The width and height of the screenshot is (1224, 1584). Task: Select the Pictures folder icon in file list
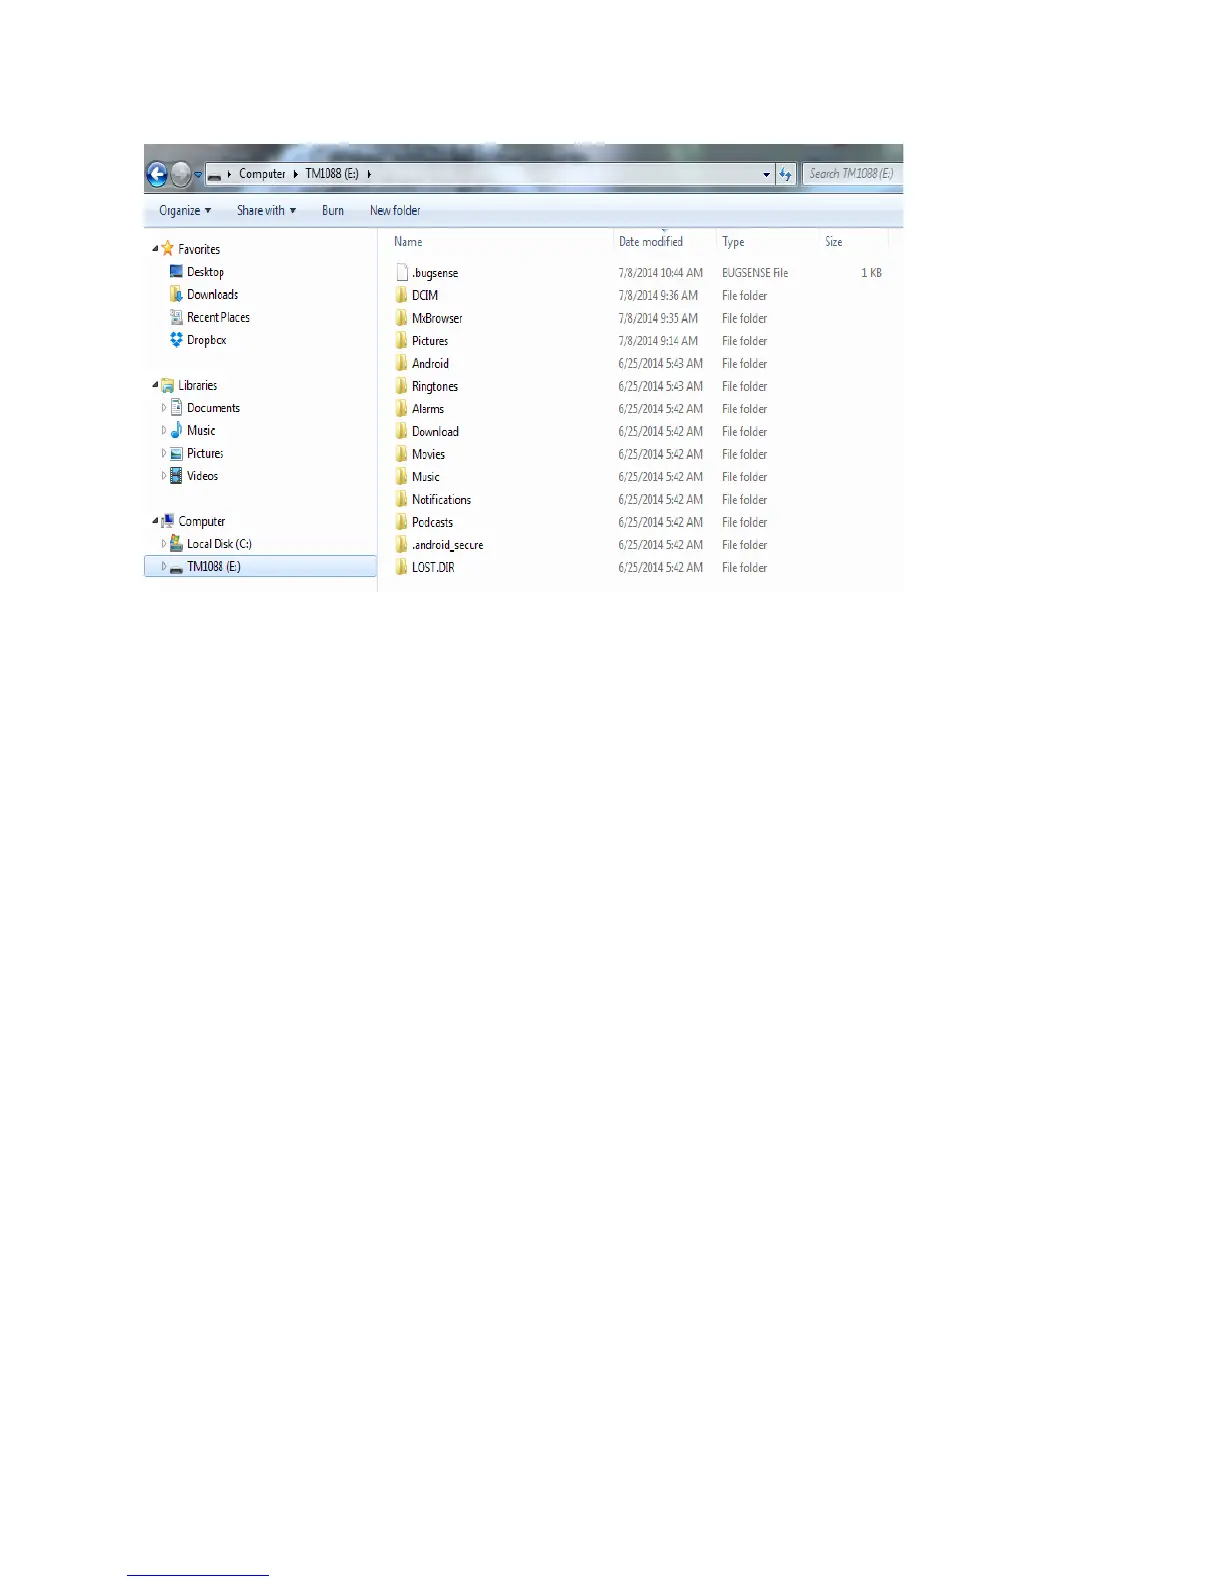(x=401, y=341)
